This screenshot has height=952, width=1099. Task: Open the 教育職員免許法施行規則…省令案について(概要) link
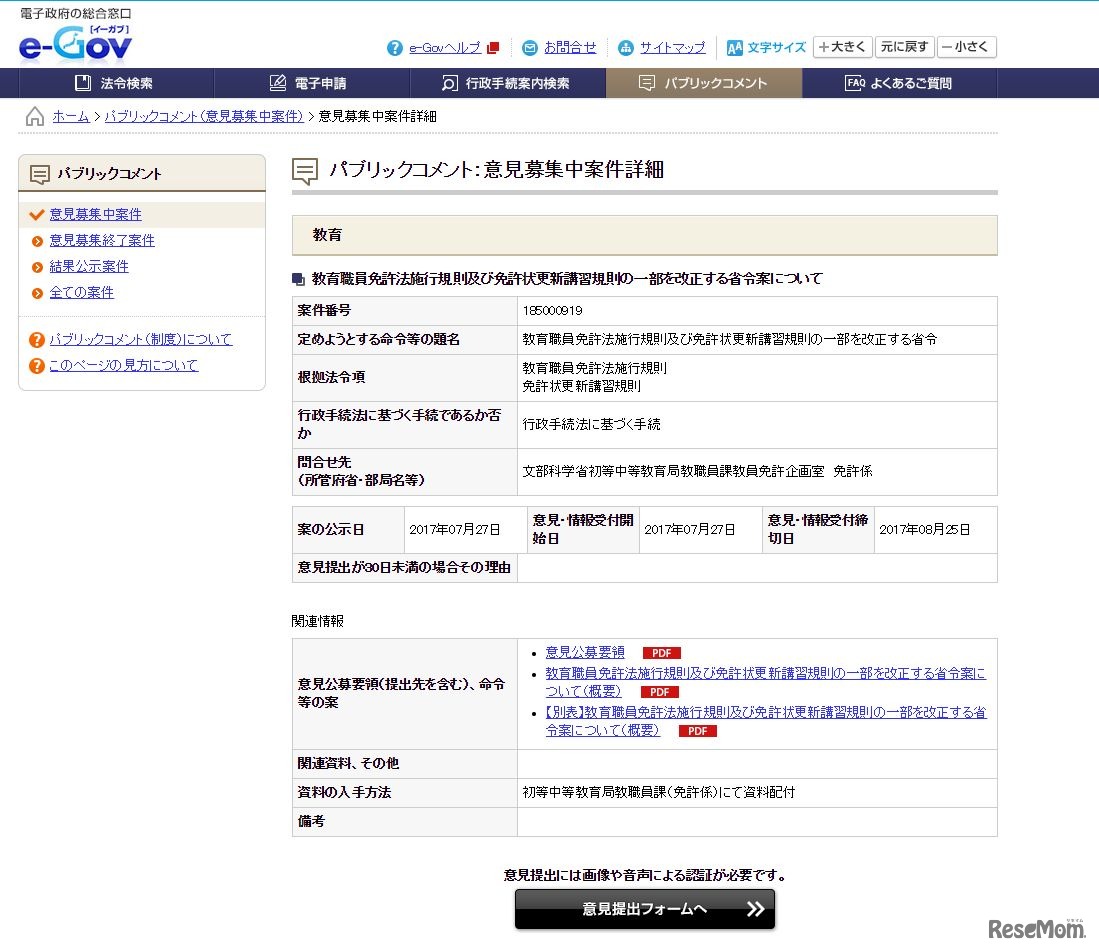click(765, 682)
